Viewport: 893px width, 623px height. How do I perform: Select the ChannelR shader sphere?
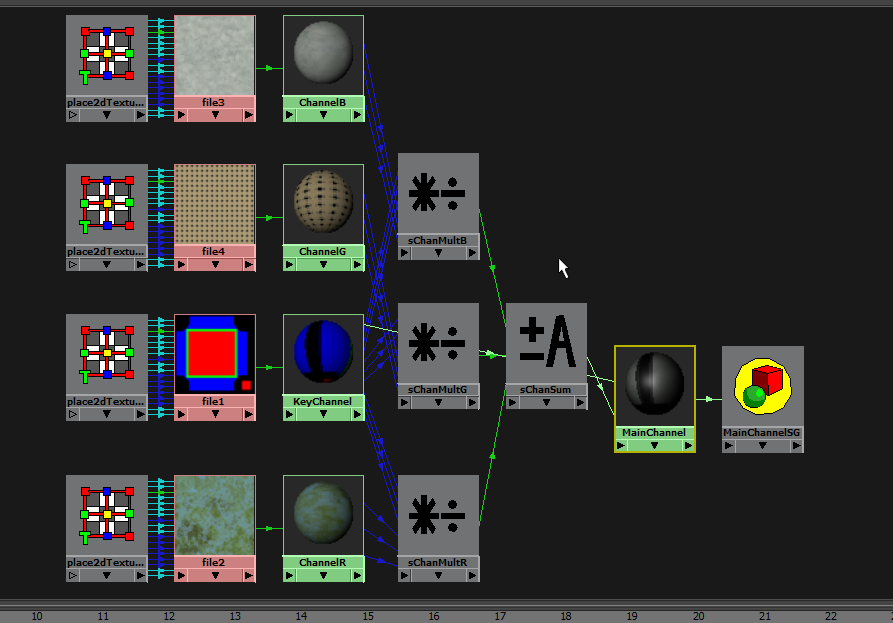click(x=323, y=515)
